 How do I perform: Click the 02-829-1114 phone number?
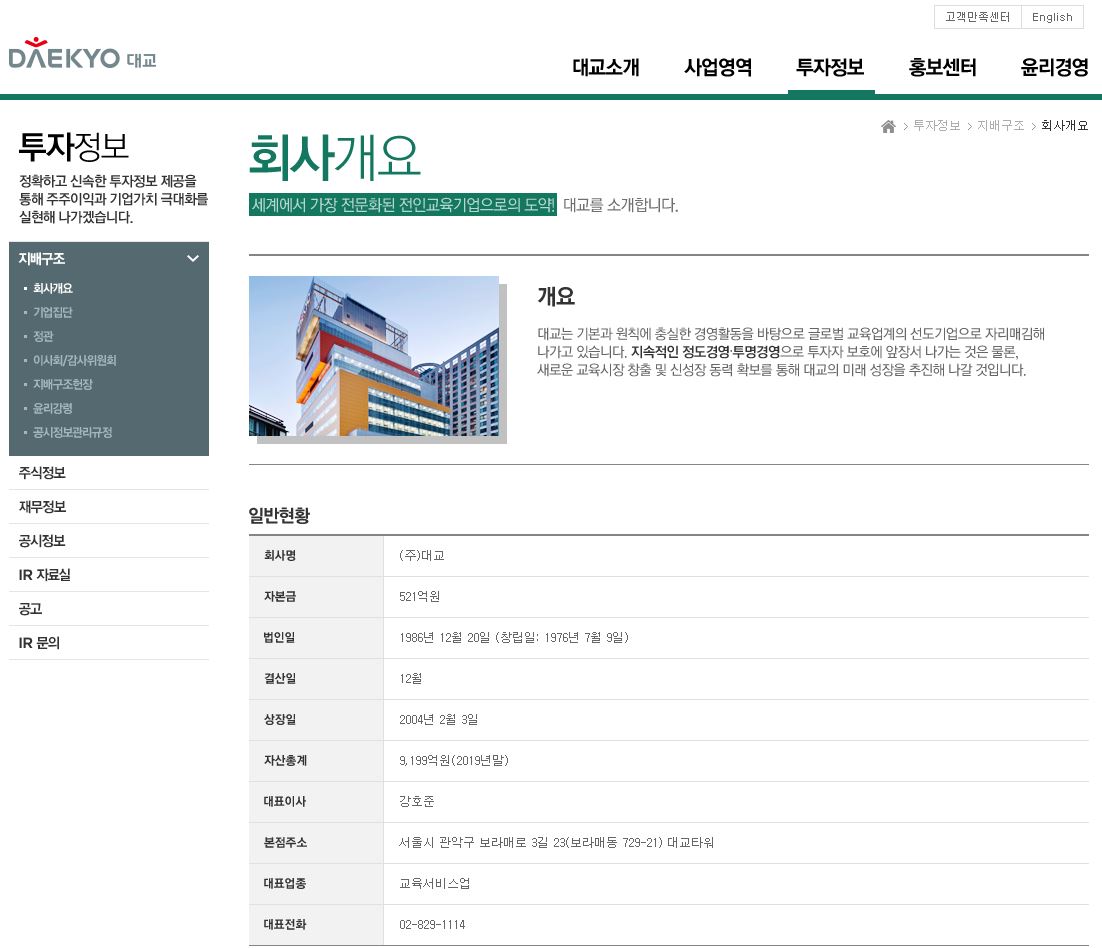(432, 924)
